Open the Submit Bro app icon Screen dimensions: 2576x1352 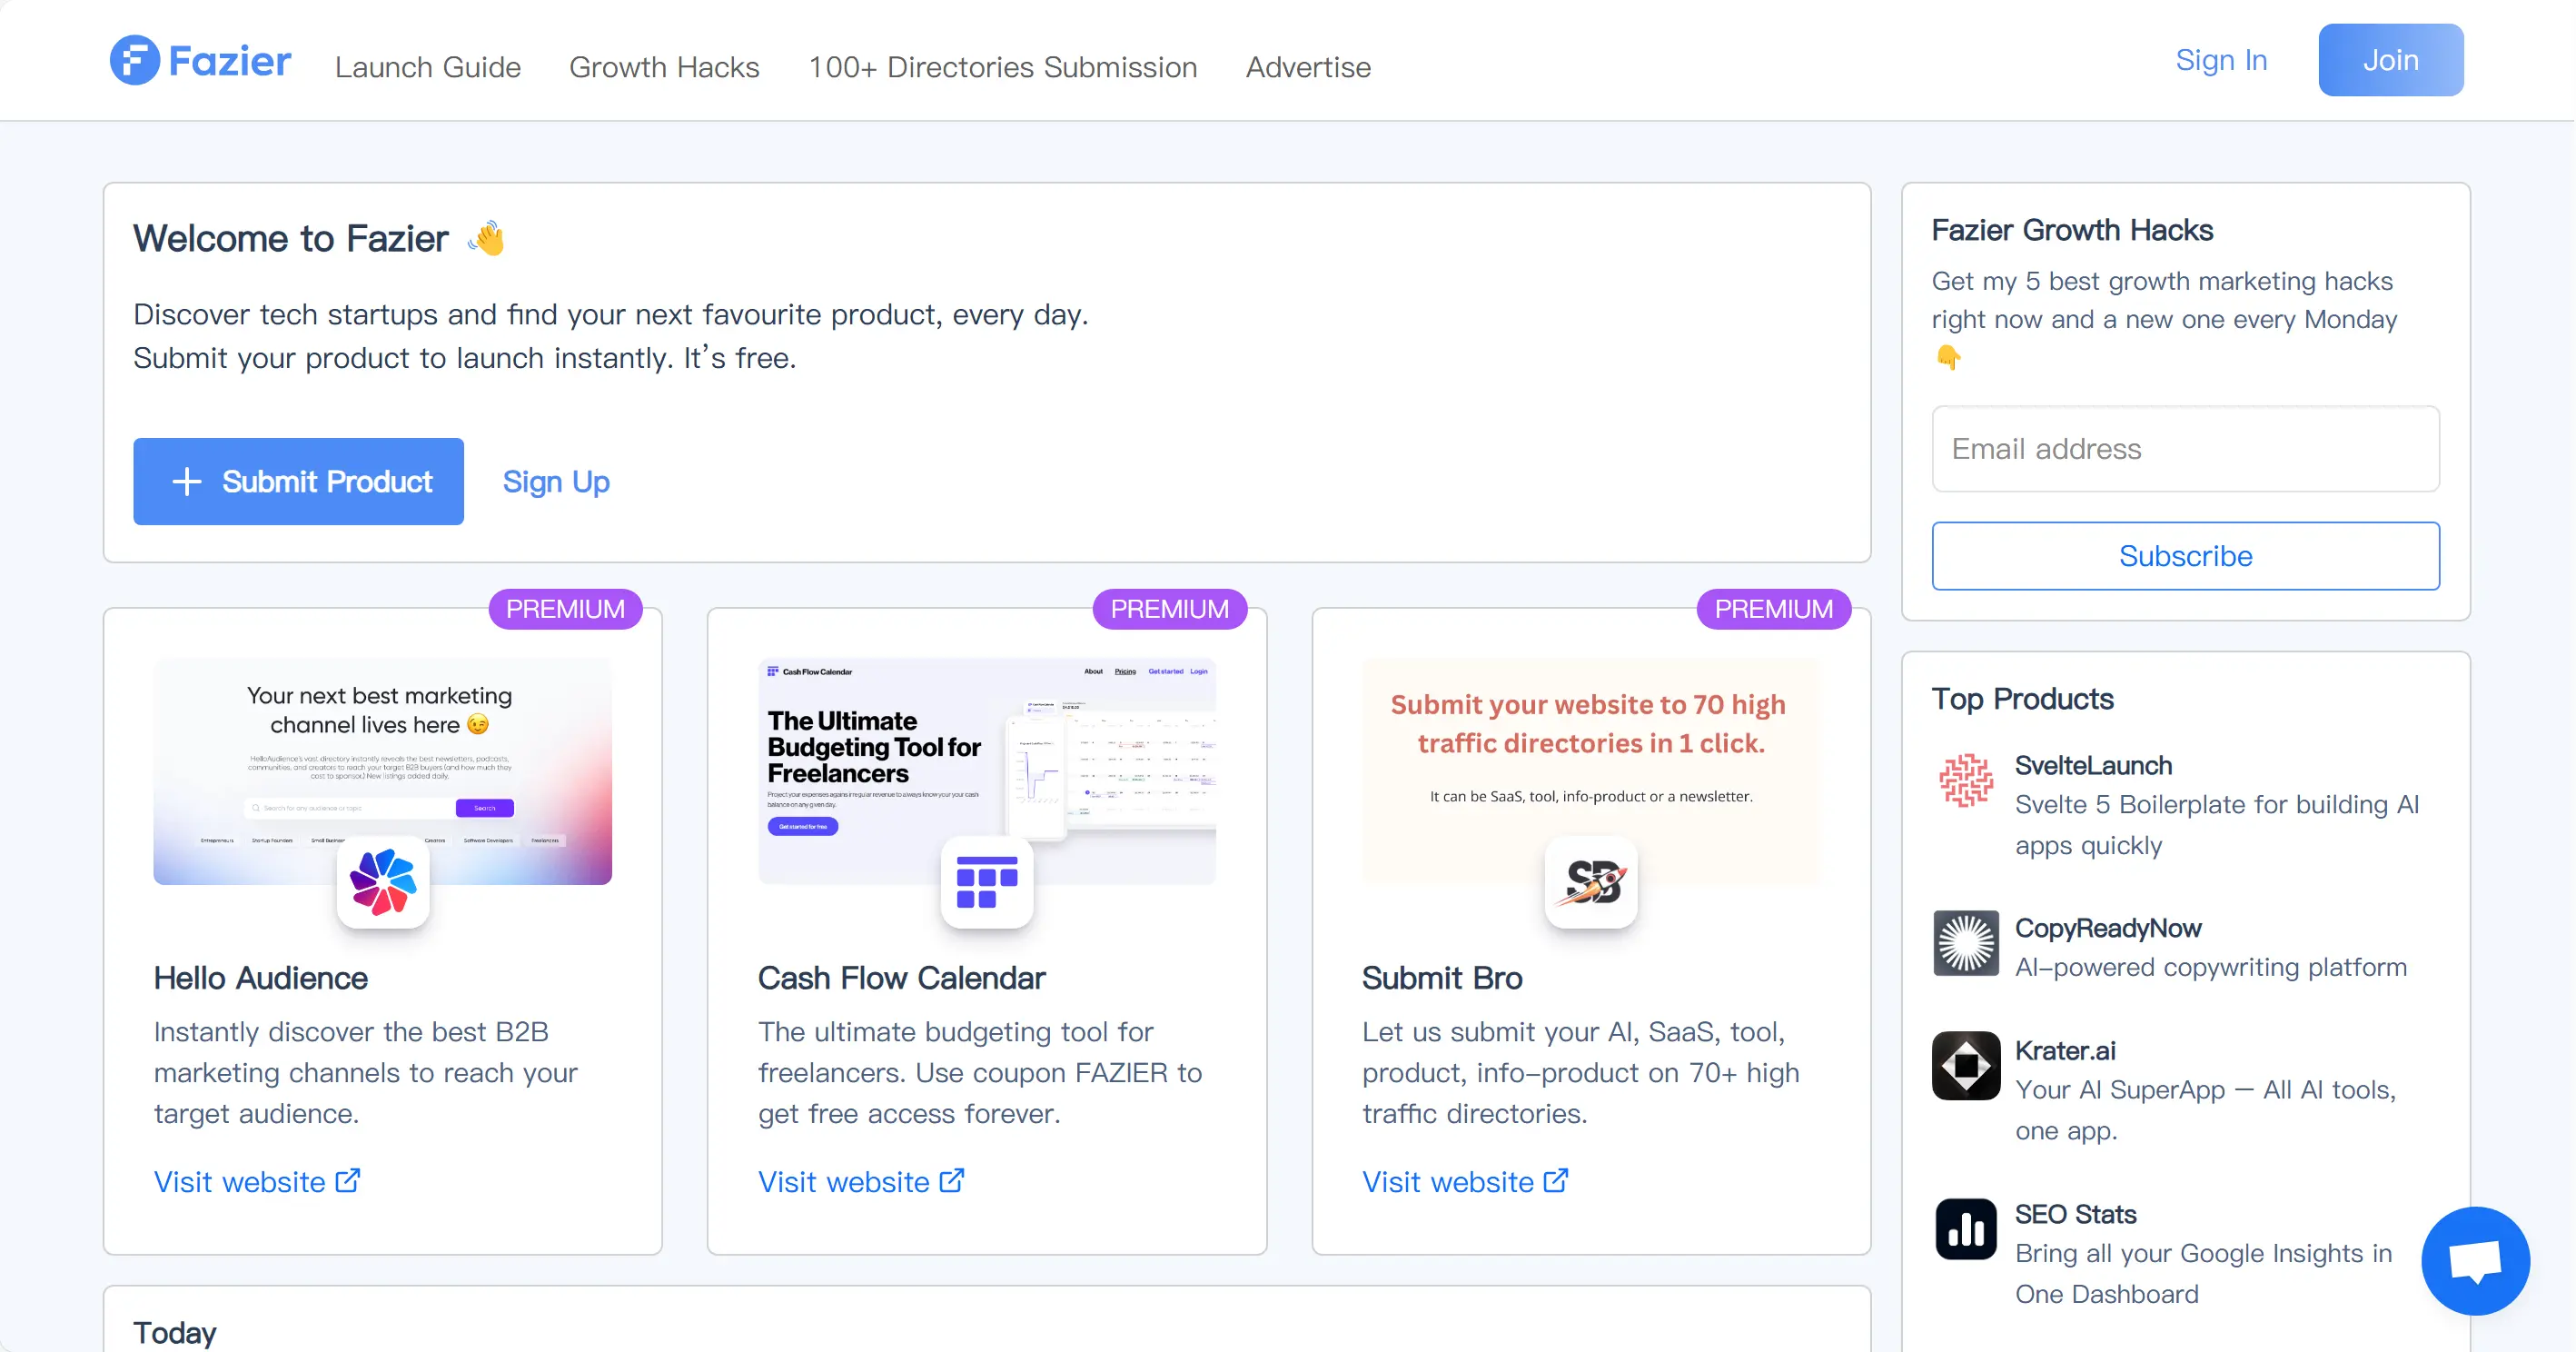[x=1591, y=882]
